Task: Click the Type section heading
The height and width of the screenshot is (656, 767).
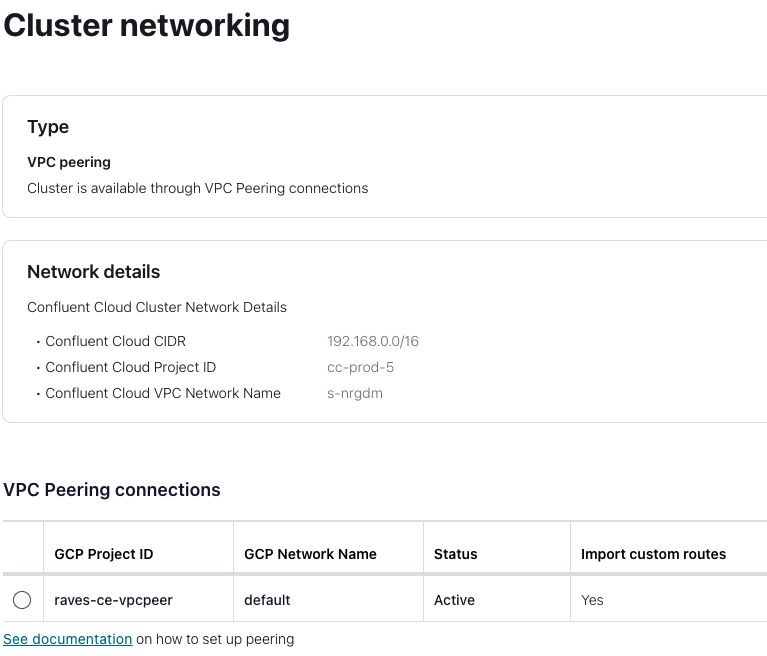Action: 48,127
